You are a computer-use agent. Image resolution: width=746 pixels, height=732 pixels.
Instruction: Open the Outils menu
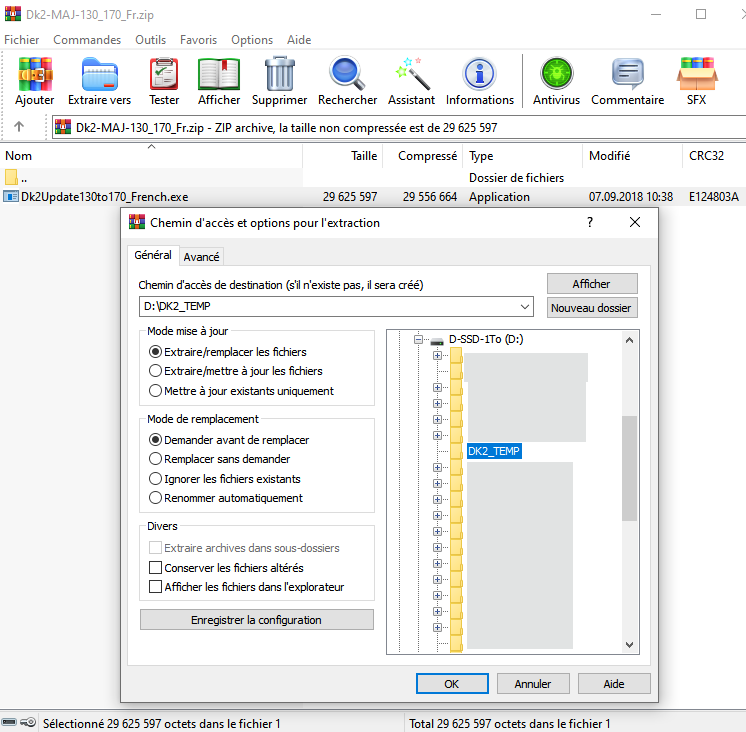tap(150, 40)
